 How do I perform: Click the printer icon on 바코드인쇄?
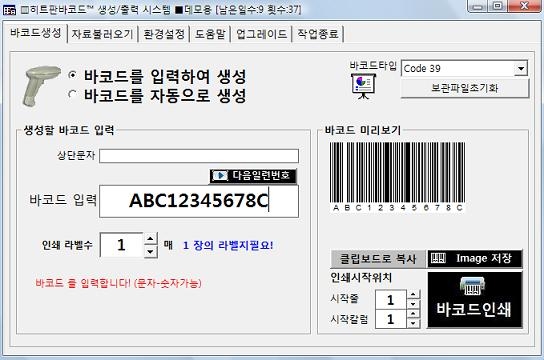[x=473, y=286]
